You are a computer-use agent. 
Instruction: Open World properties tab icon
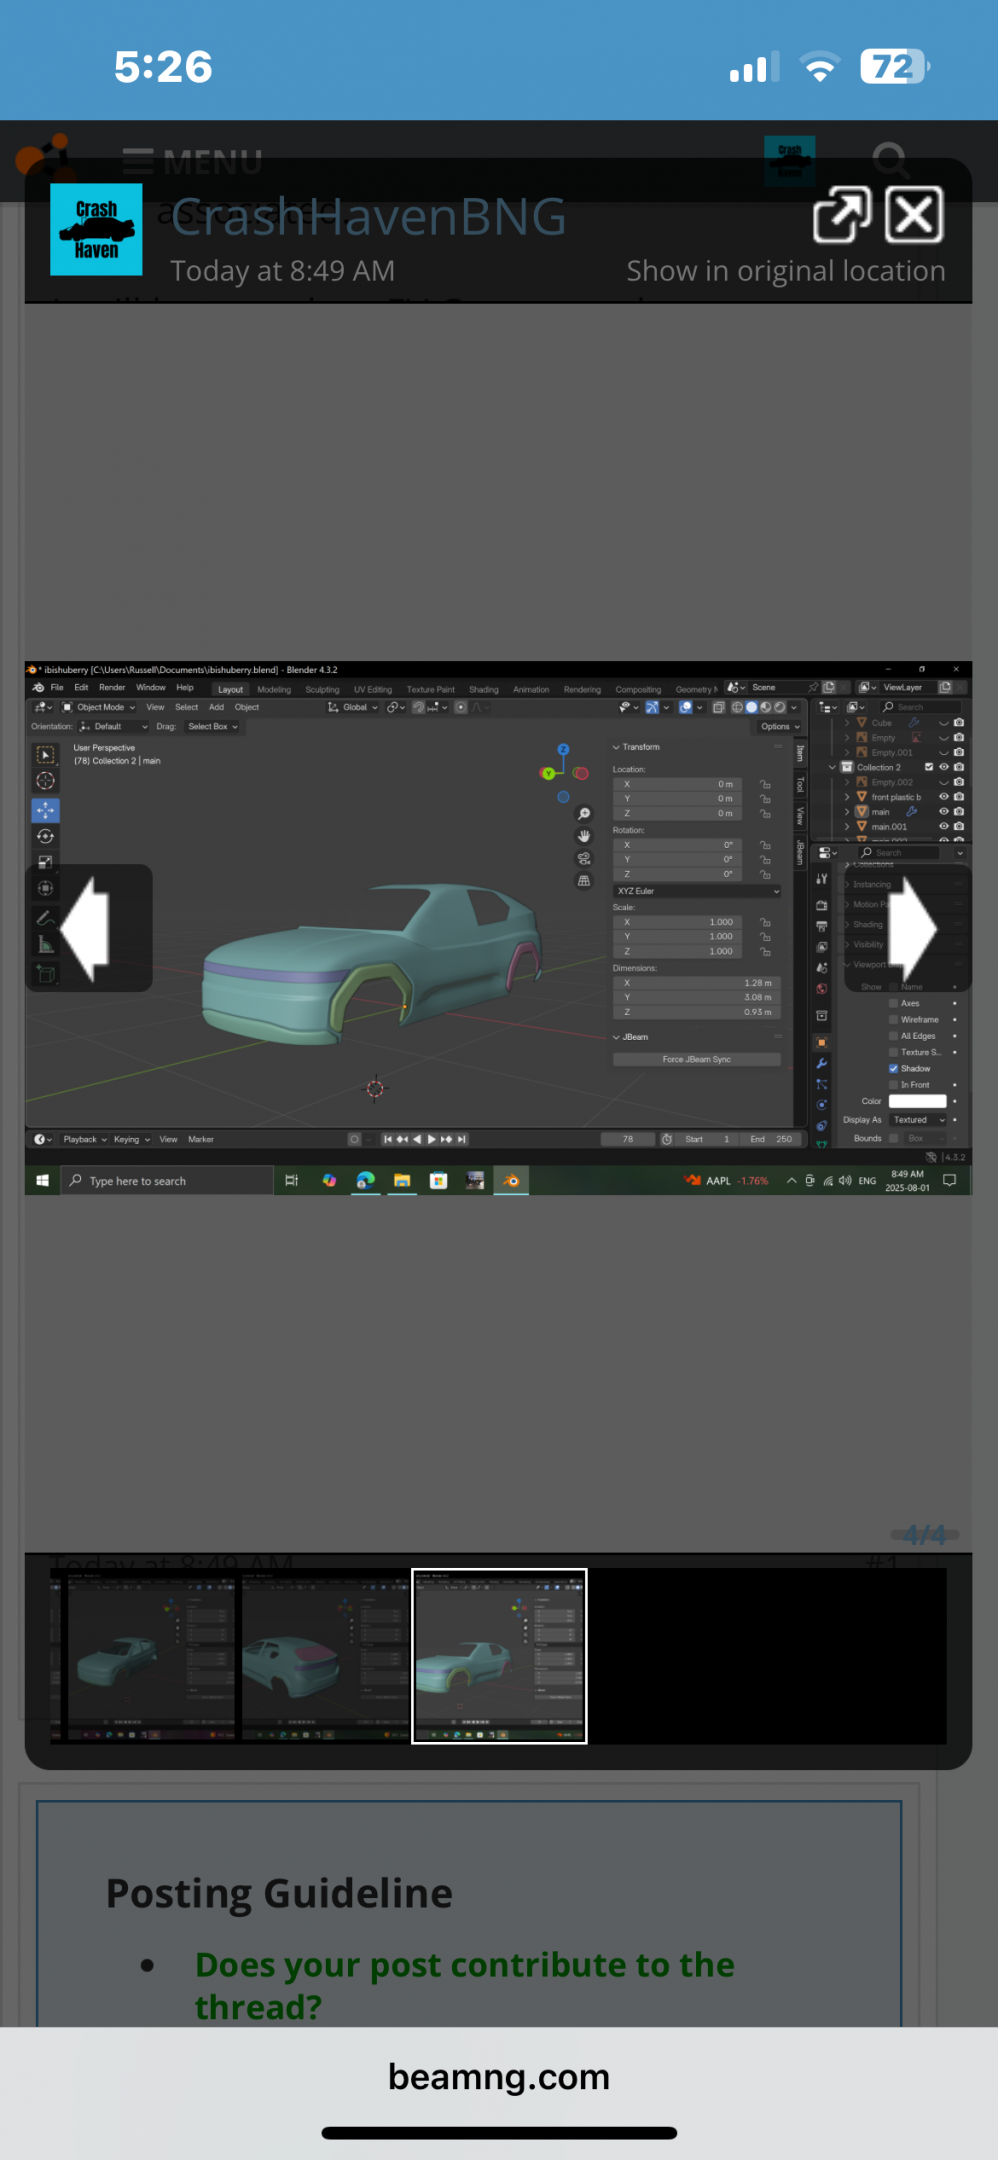click(x=821, y=988)
